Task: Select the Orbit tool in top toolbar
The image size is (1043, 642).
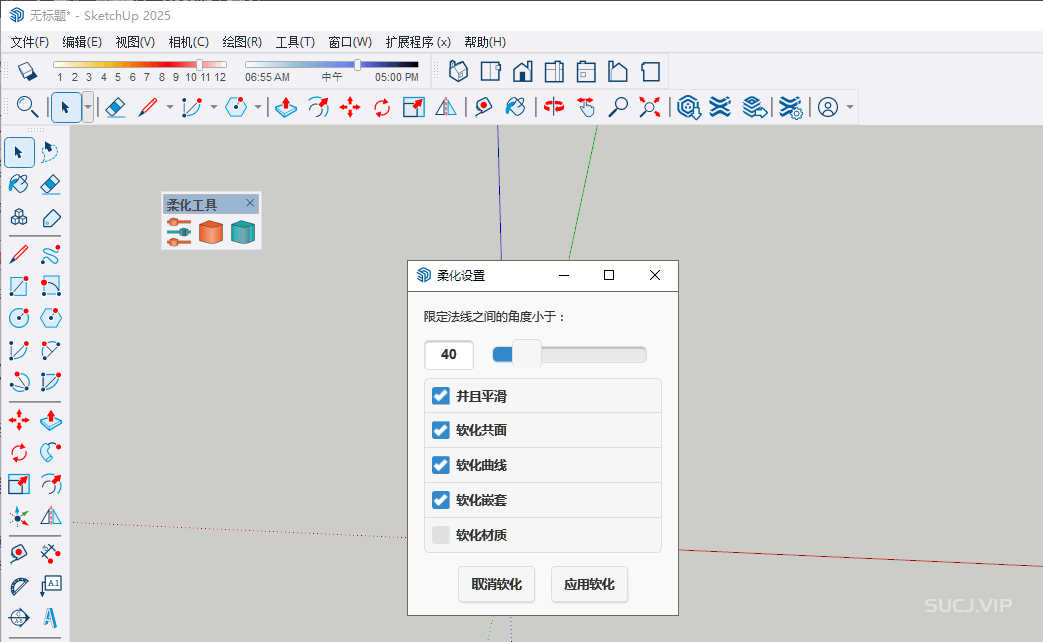Action: [x=553, y=107]
